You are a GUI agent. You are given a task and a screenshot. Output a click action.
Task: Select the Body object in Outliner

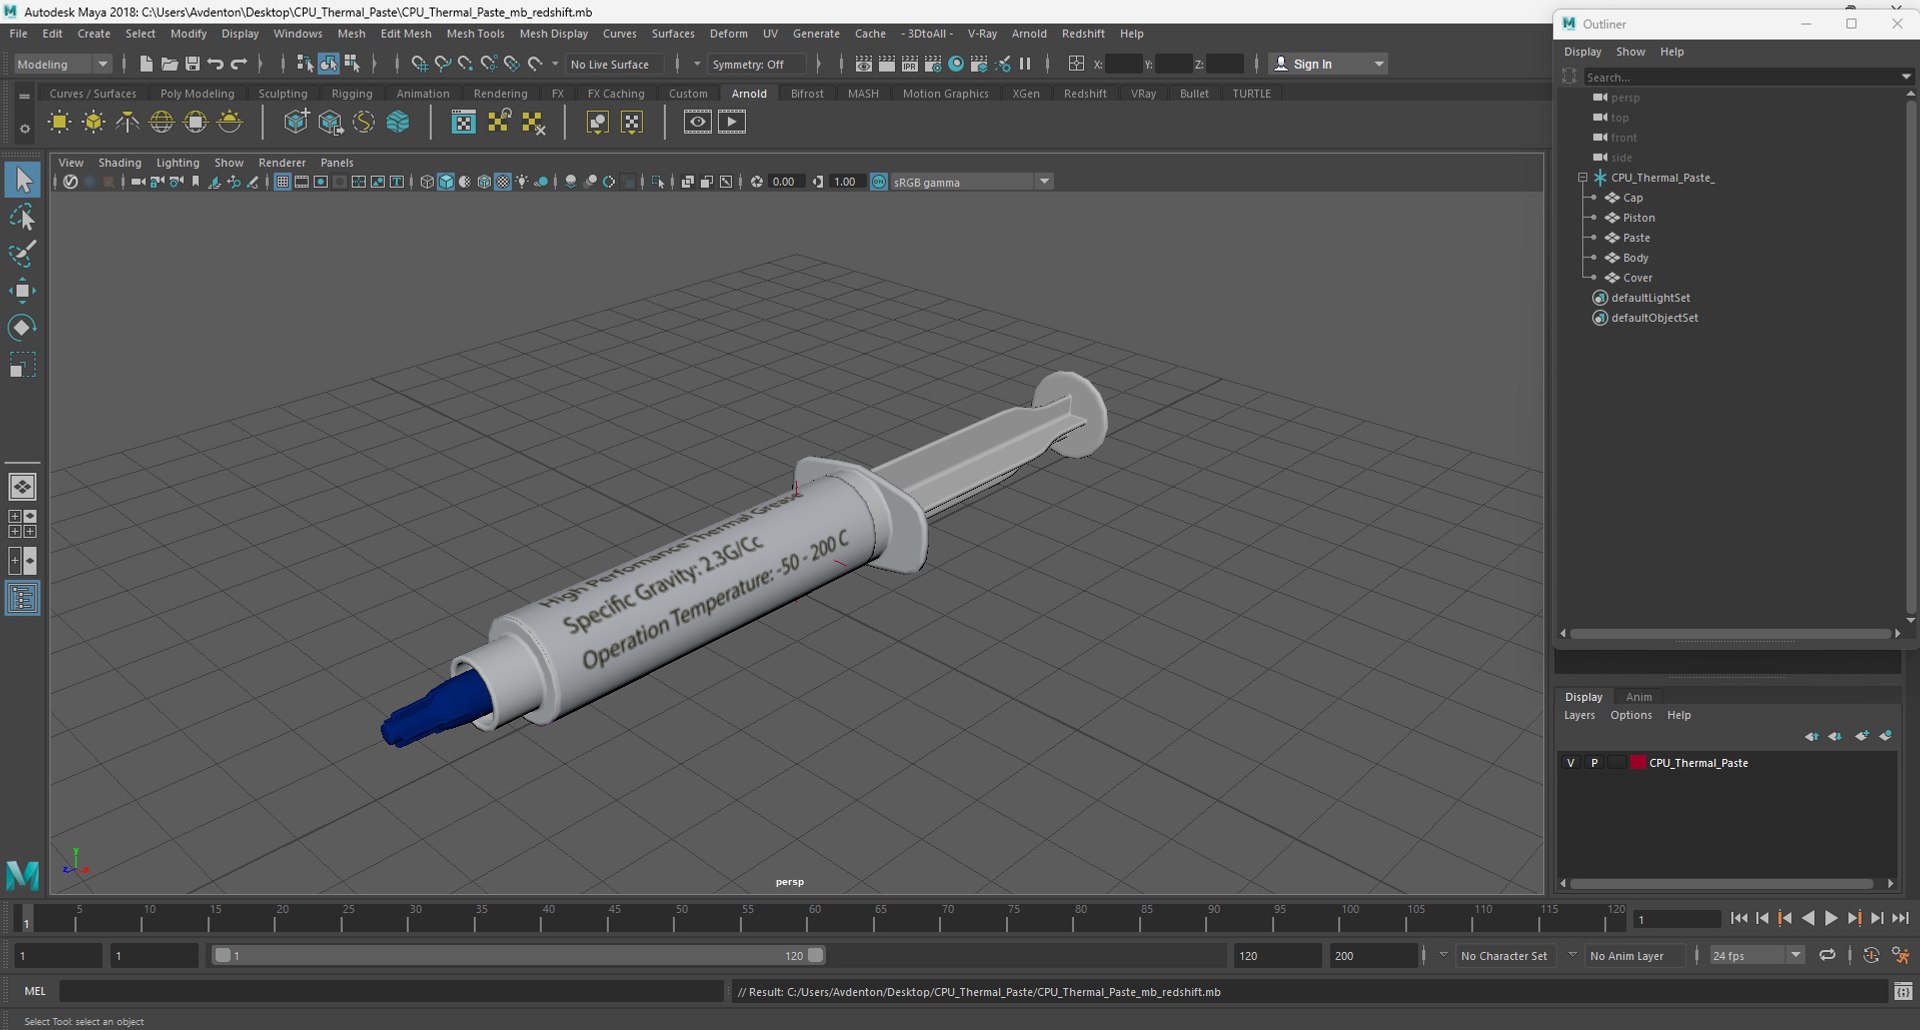pos(1635,258)
